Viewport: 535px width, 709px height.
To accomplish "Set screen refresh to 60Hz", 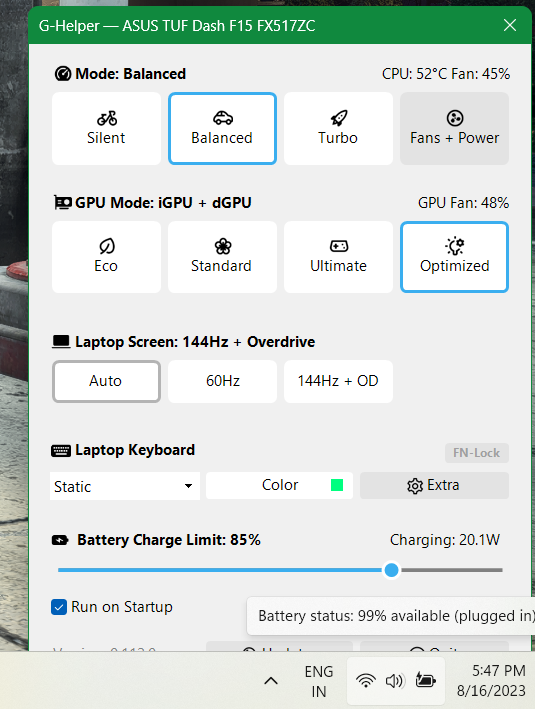I will point(222,381).
